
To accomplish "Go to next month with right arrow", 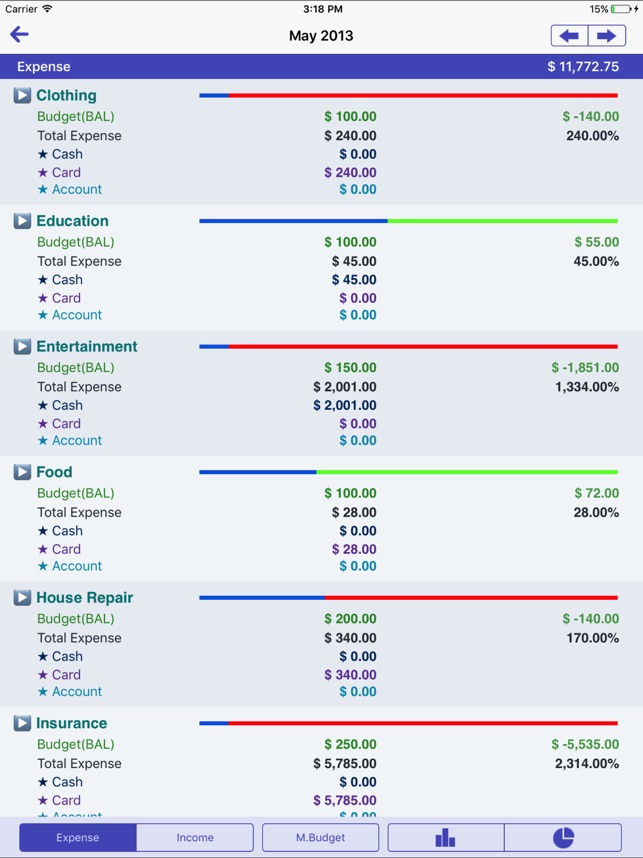I will click(x=606, y=36).
